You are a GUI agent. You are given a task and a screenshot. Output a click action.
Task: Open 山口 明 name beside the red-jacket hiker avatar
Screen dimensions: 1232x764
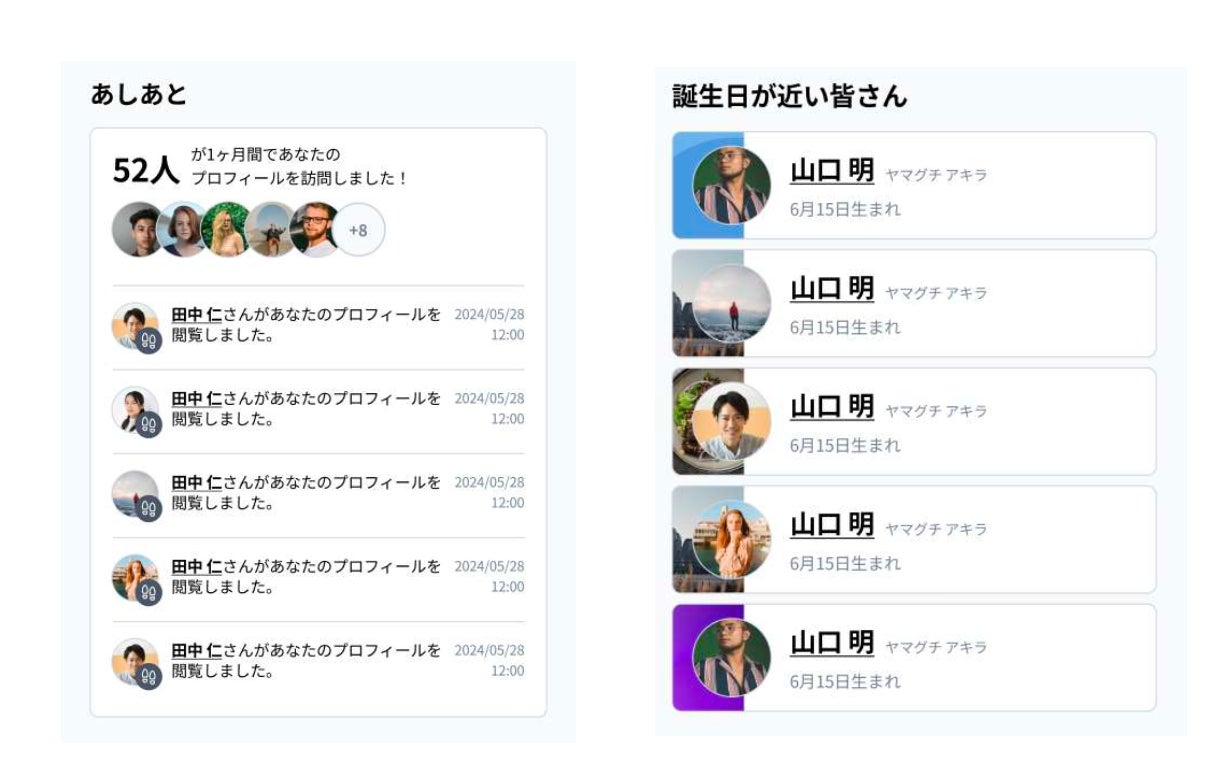click(832, 289)
